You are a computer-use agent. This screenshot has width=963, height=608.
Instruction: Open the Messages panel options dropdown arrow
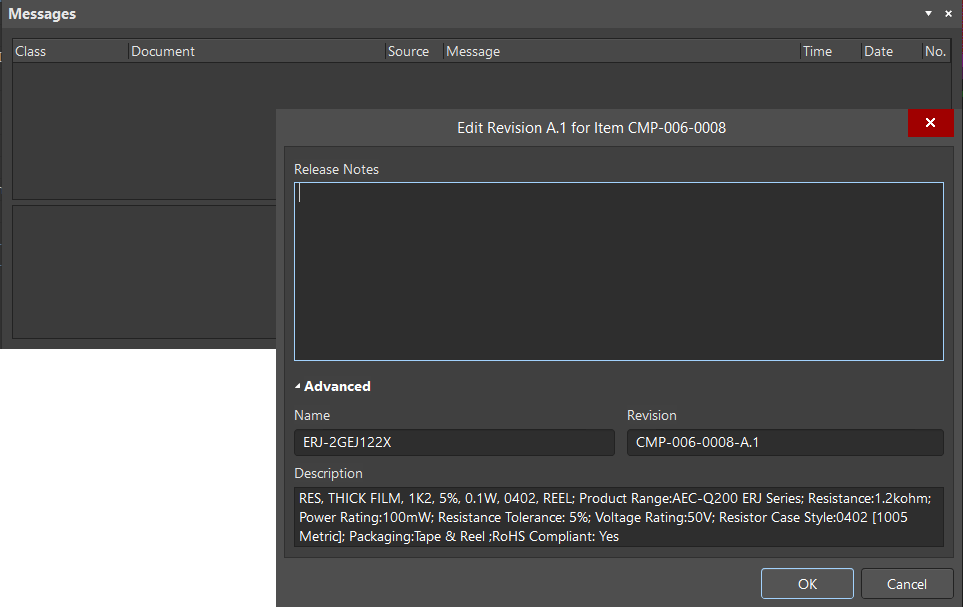(x=928, y=13)
